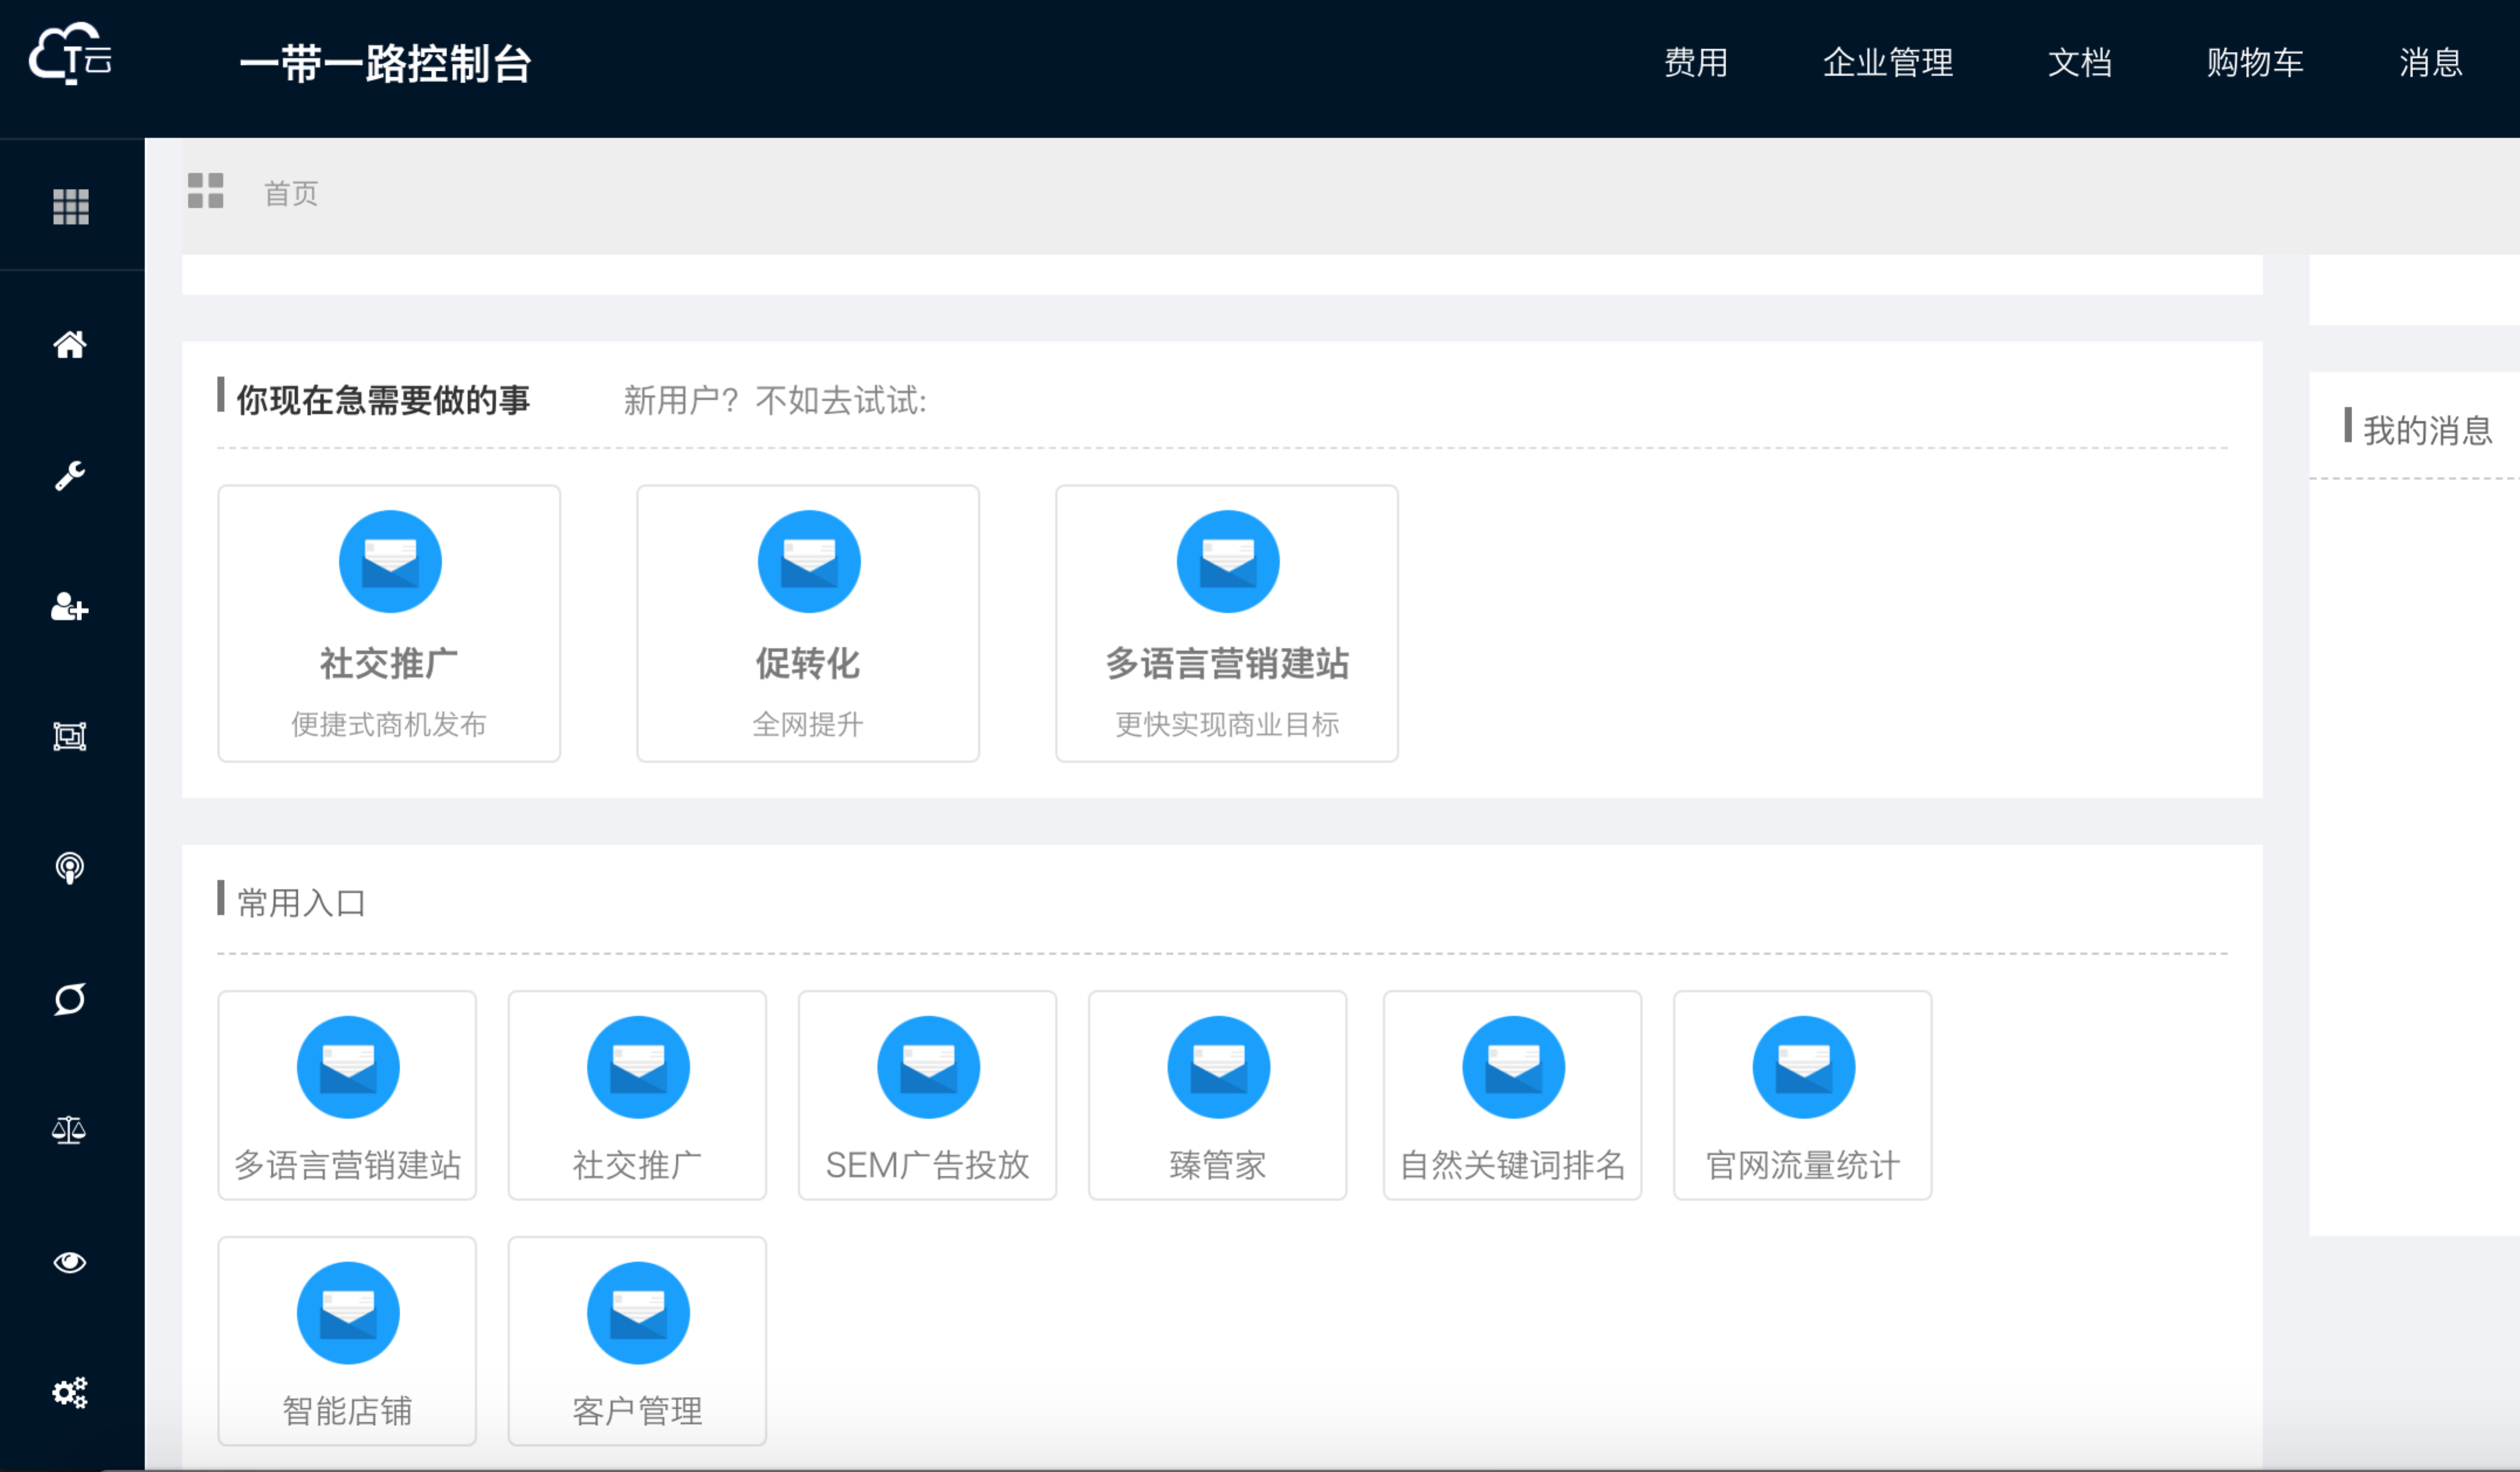Screen dimensions: 2520x1472
Task: Click the 促转化 card to 全网提升
Action: (x=807, y=625)
